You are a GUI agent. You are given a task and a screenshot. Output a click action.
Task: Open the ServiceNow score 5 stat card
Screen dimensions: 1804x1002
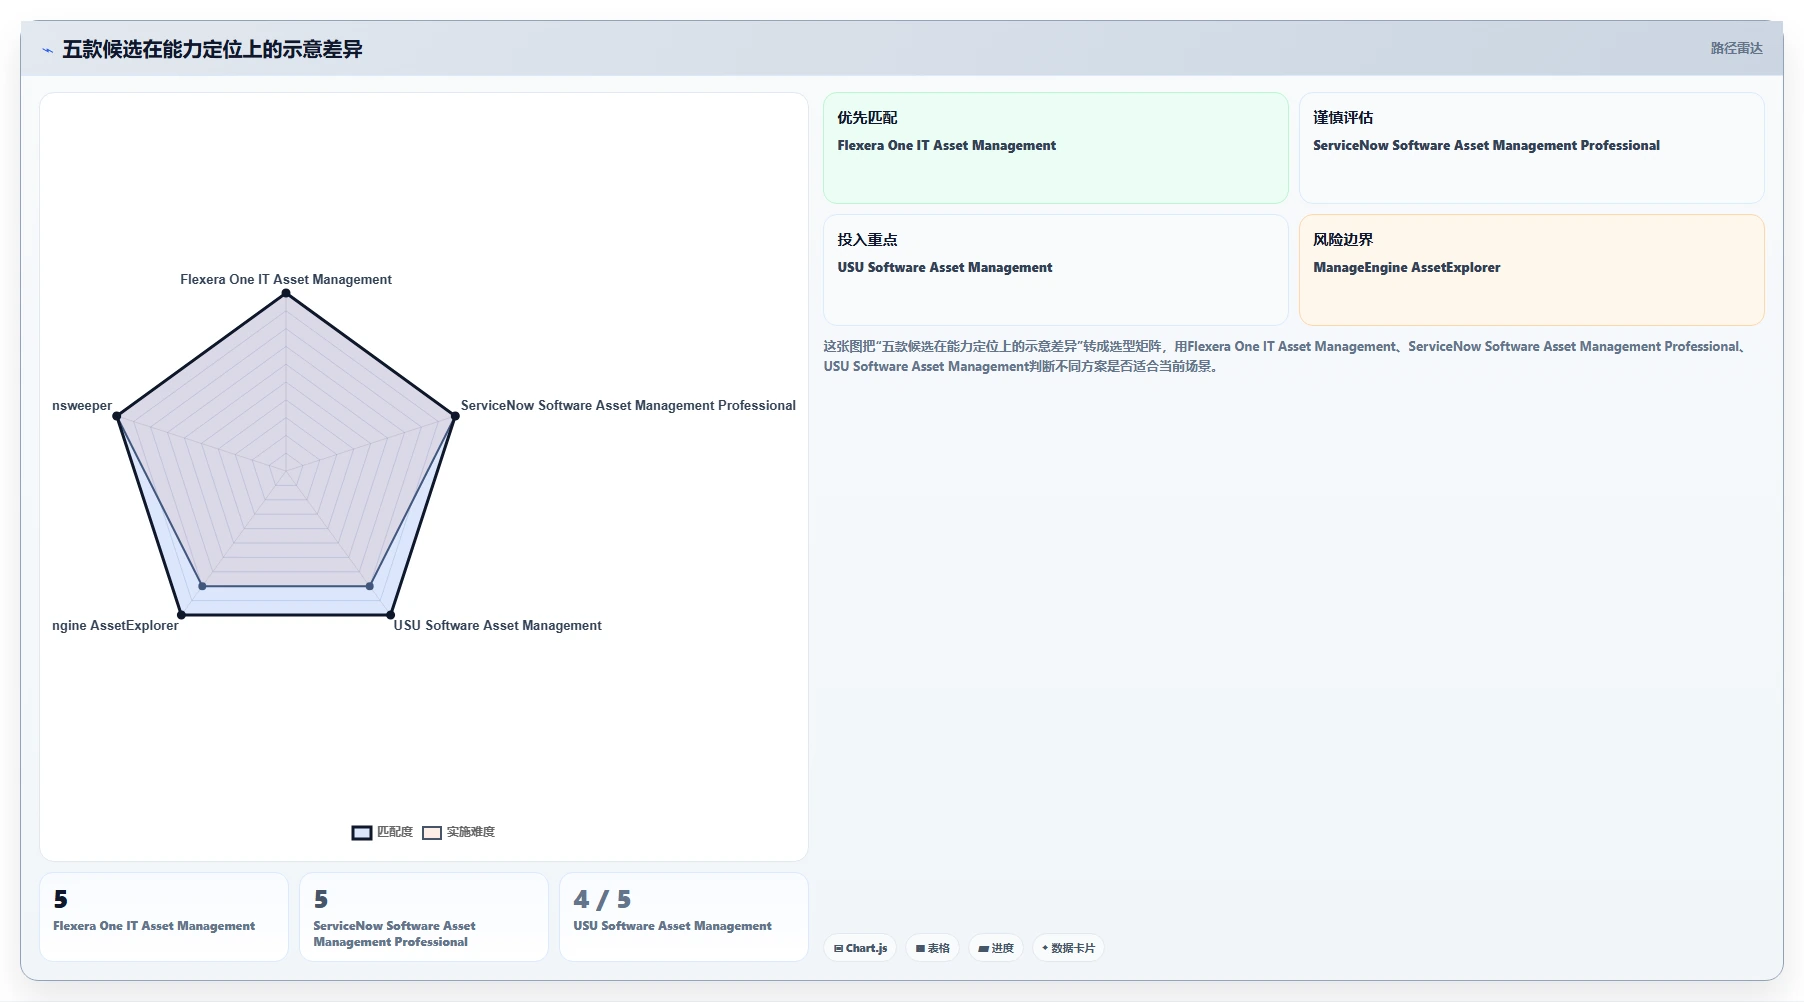click(424, 917)
